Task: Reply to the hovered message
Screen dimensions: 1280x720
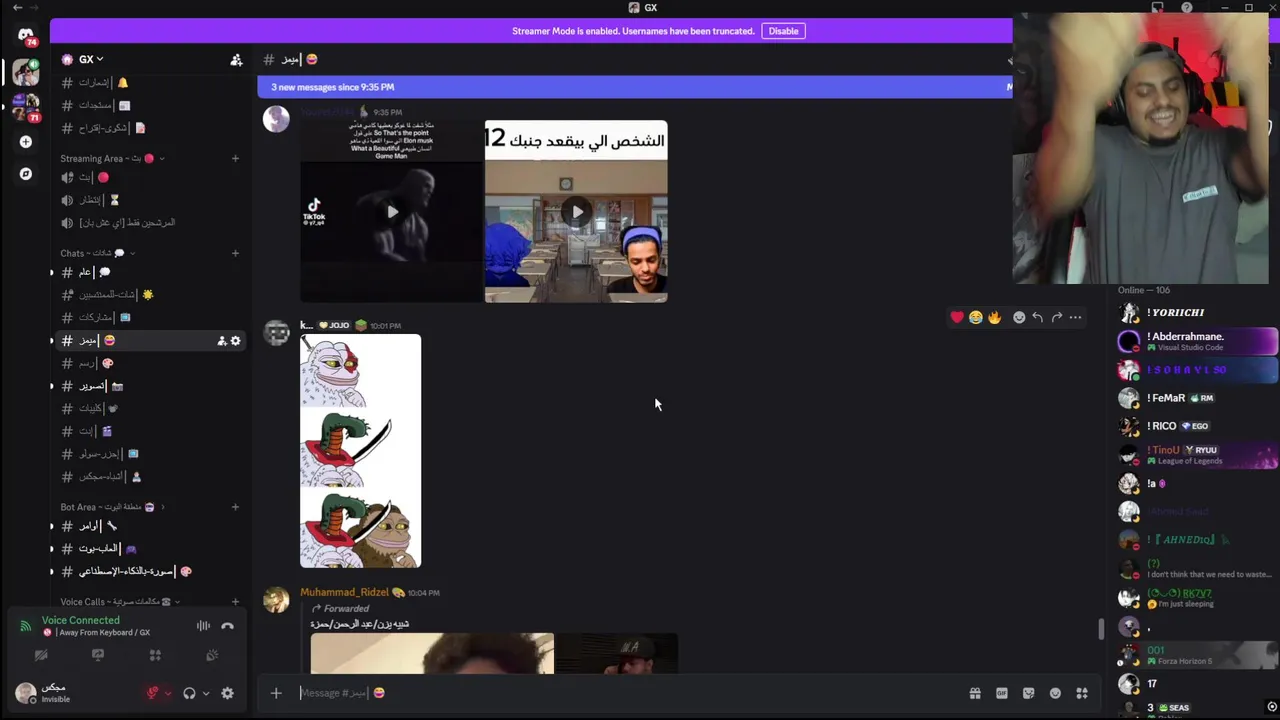Action: (1038, 317)
